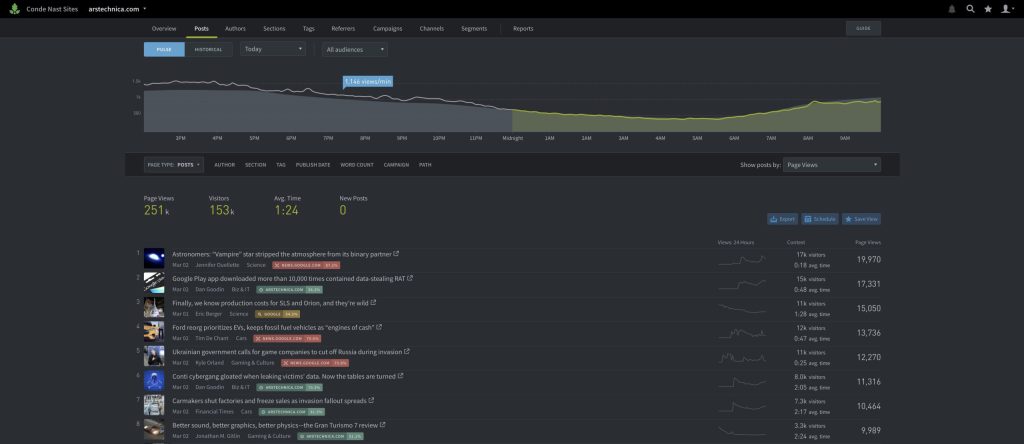Click arstechnica.com badge on Carmakers post
The height and width of the screenshot is (444, 1024).
tap(292, 412)
